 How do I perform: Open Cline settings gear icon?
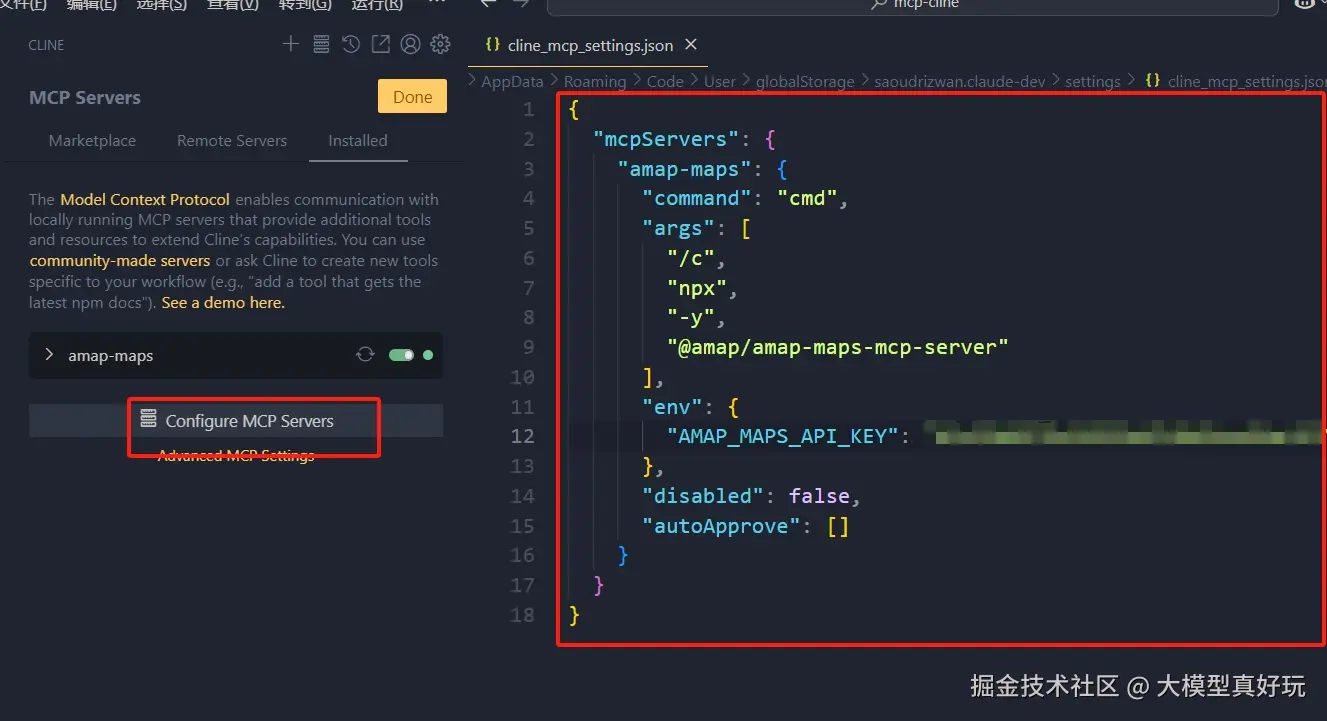point(440,44)
